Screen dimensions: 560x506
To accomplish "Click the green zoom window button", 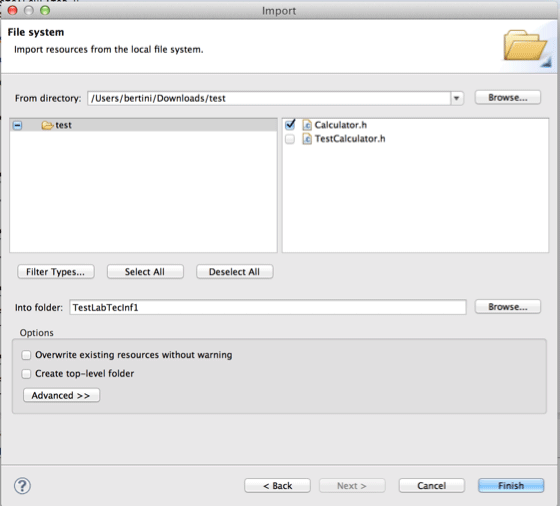I will [x=45, y=10].
